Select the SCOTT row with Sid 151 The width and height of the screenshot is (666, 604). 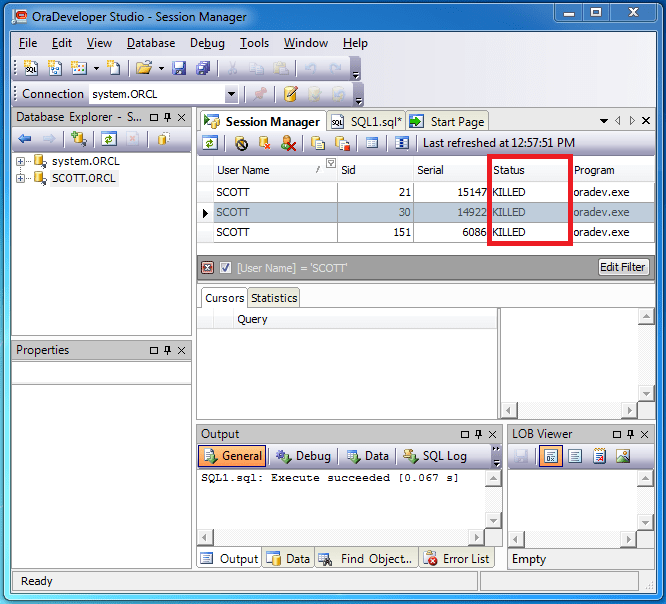click(x=426, y=232)
